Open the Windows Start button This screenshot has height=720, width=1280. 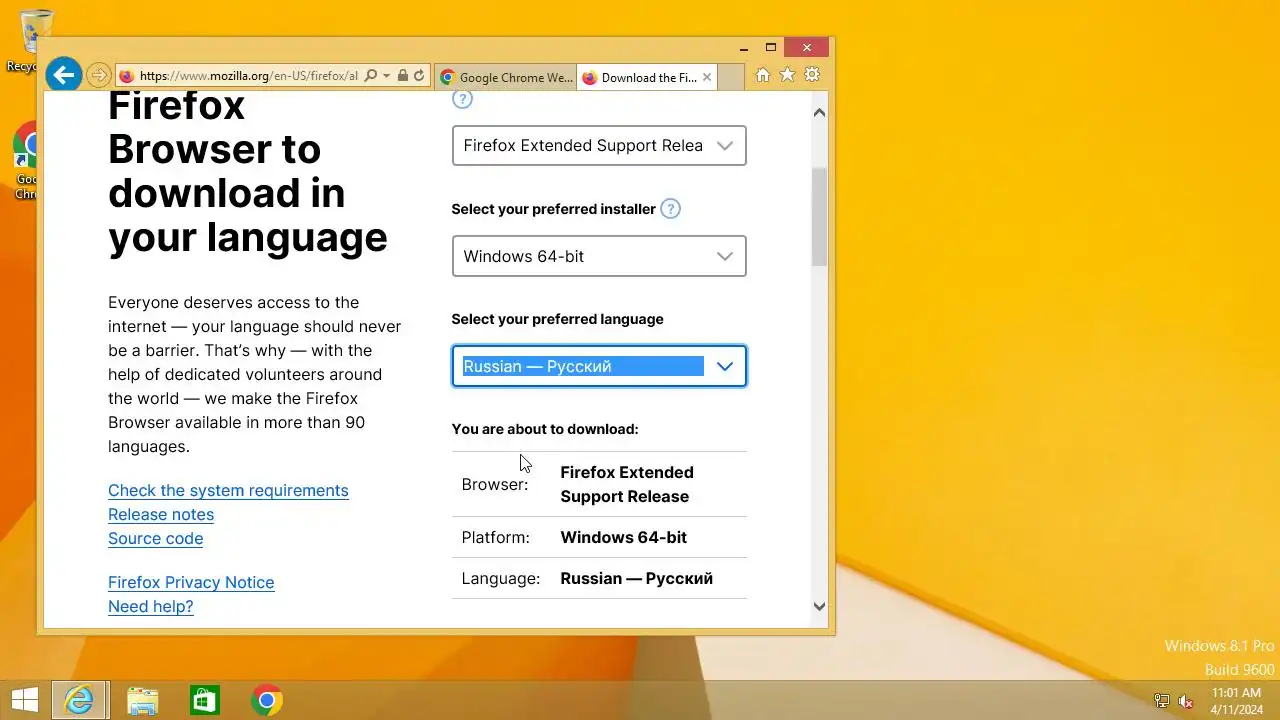click(24, 700)
